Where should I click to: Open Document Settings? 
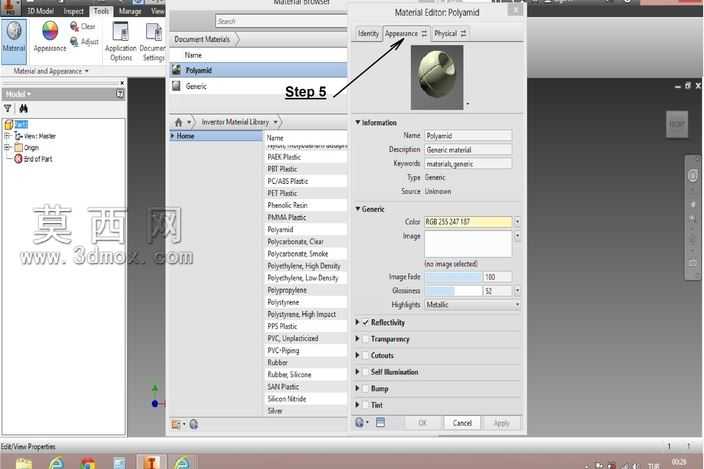(x=153, y=41)
